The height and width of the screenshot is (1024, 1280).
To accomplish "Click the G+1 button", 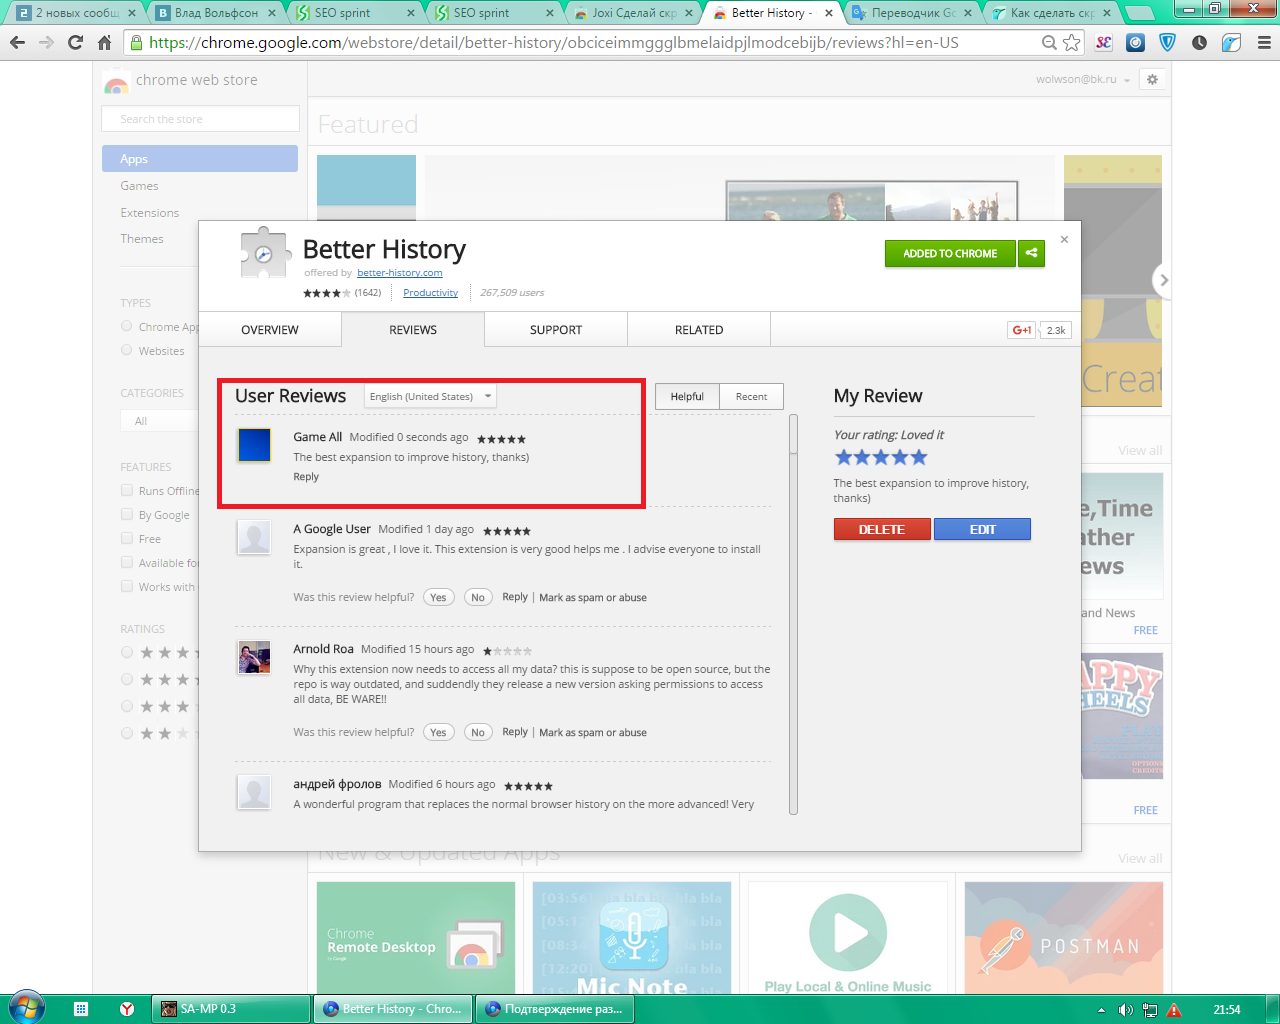I will (x=1021, y=330).
